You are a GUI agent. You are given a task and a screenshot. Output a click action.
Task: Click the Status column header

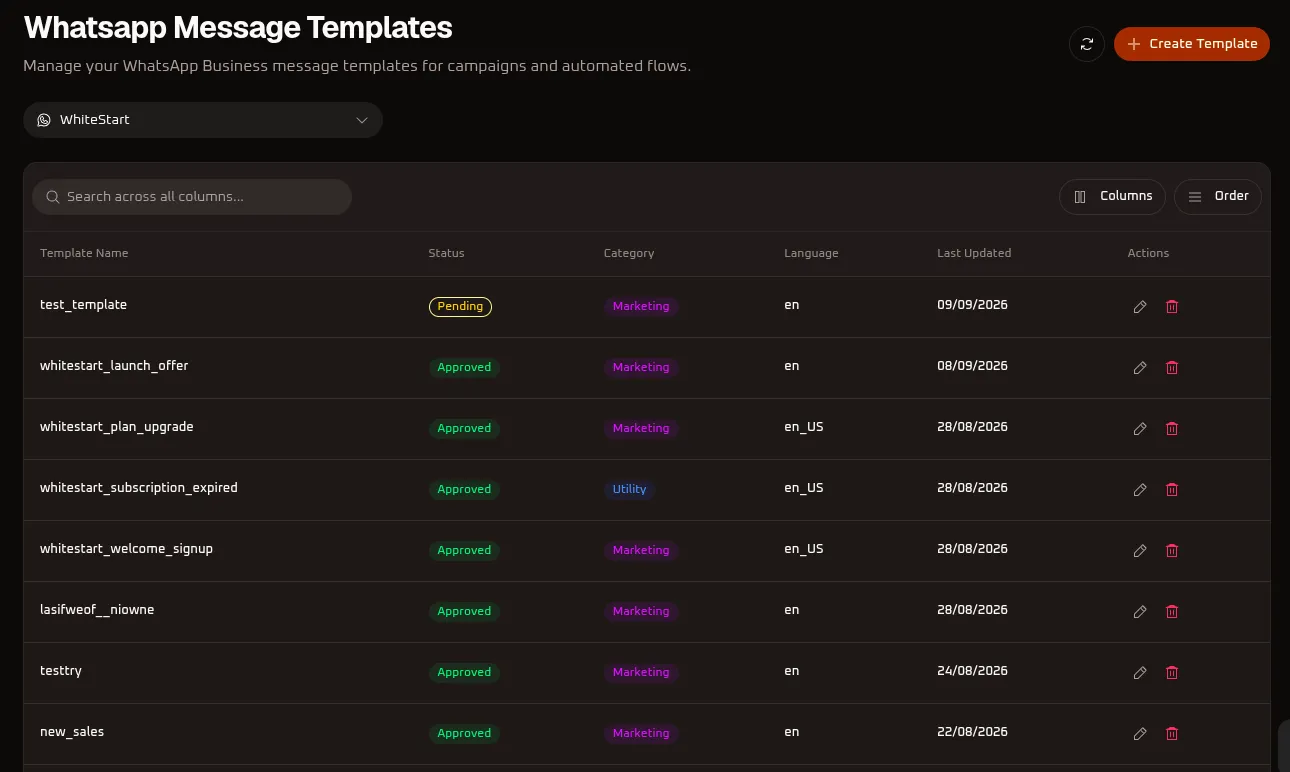coord(446,253)
